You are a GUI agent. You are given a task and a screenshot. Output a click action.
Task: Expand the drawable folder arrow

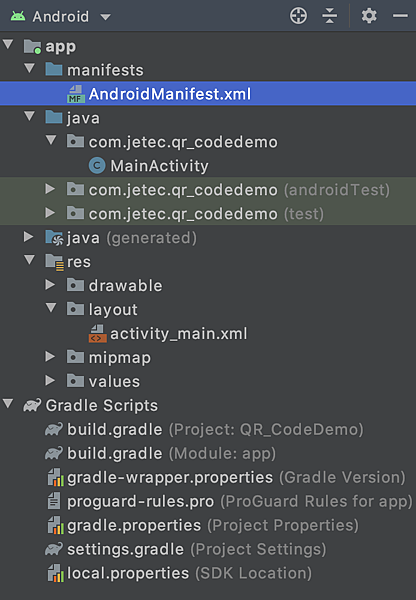click(x=50, y=284)
